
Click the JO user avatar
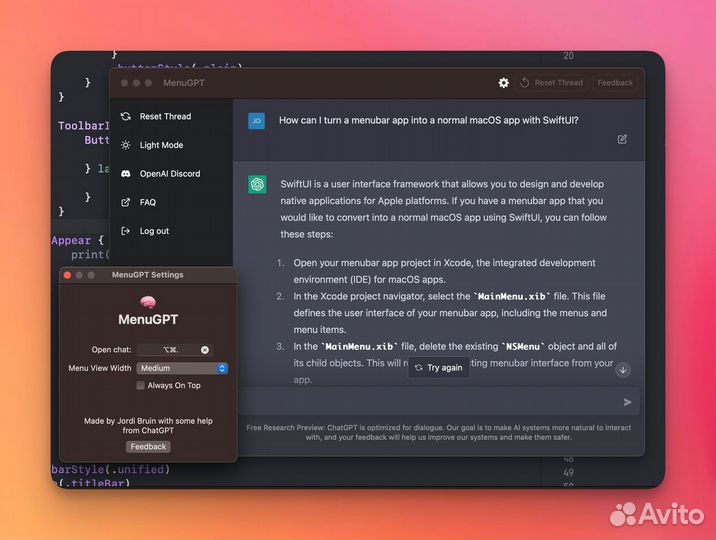pyautogui.click(x=257, y=120)
